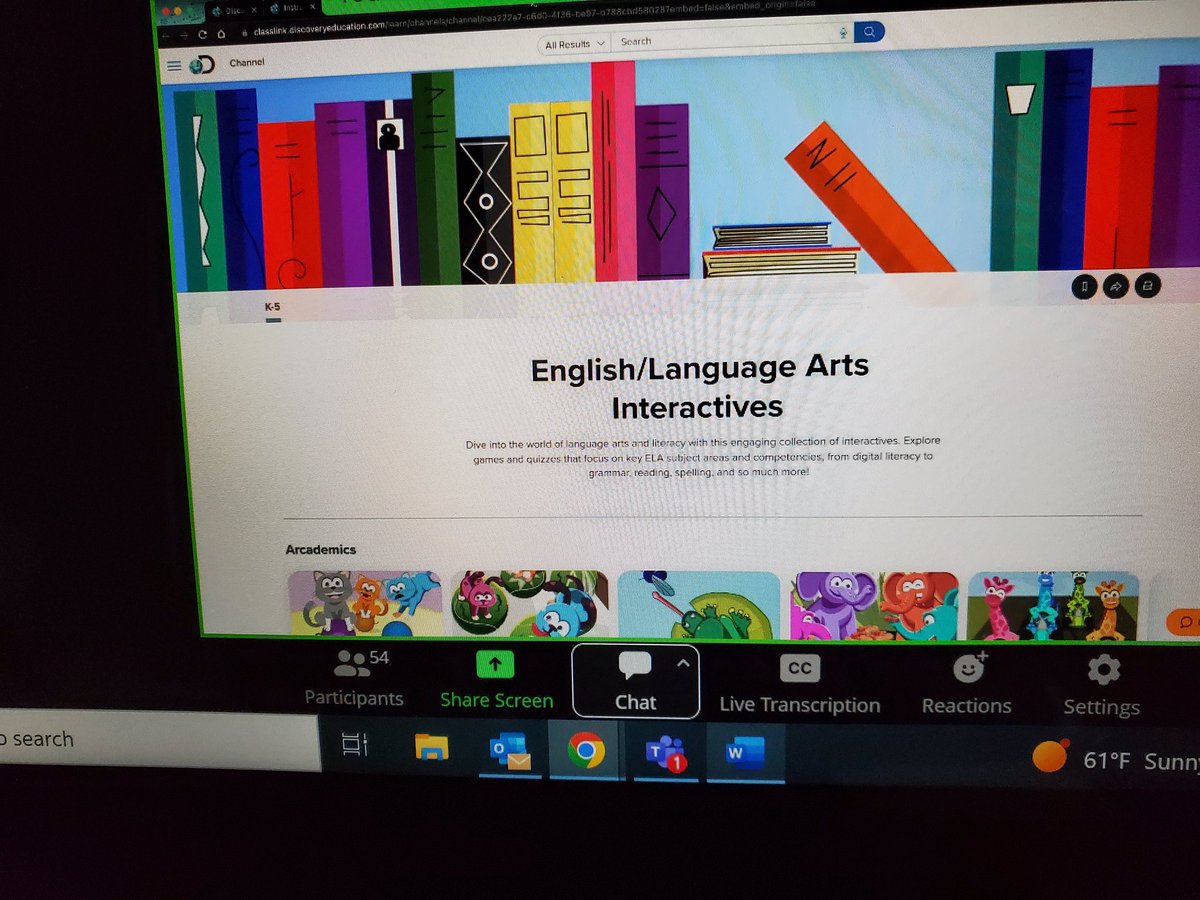Click the microphone icon in search box
This screenshot has height=900, width=1200.
pyautogui.click(x=843, y=34)
